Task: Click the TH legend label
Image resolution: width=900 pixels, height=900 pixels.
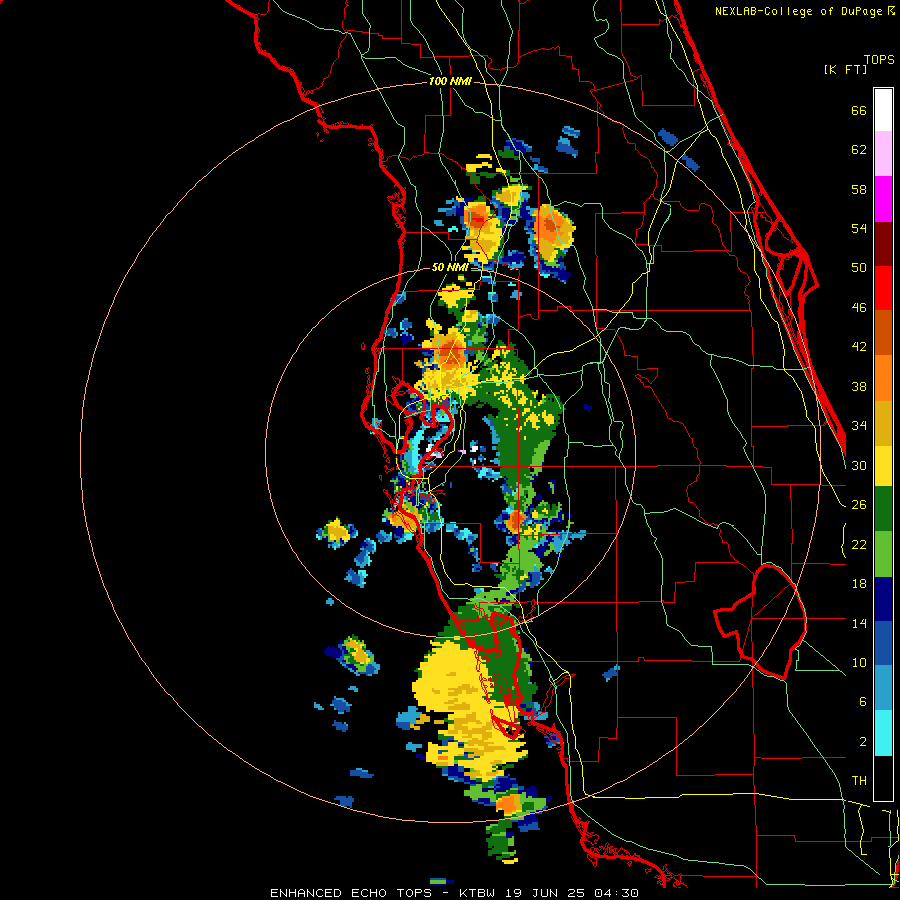Action: pyautogui.click(x=859, y=781)
